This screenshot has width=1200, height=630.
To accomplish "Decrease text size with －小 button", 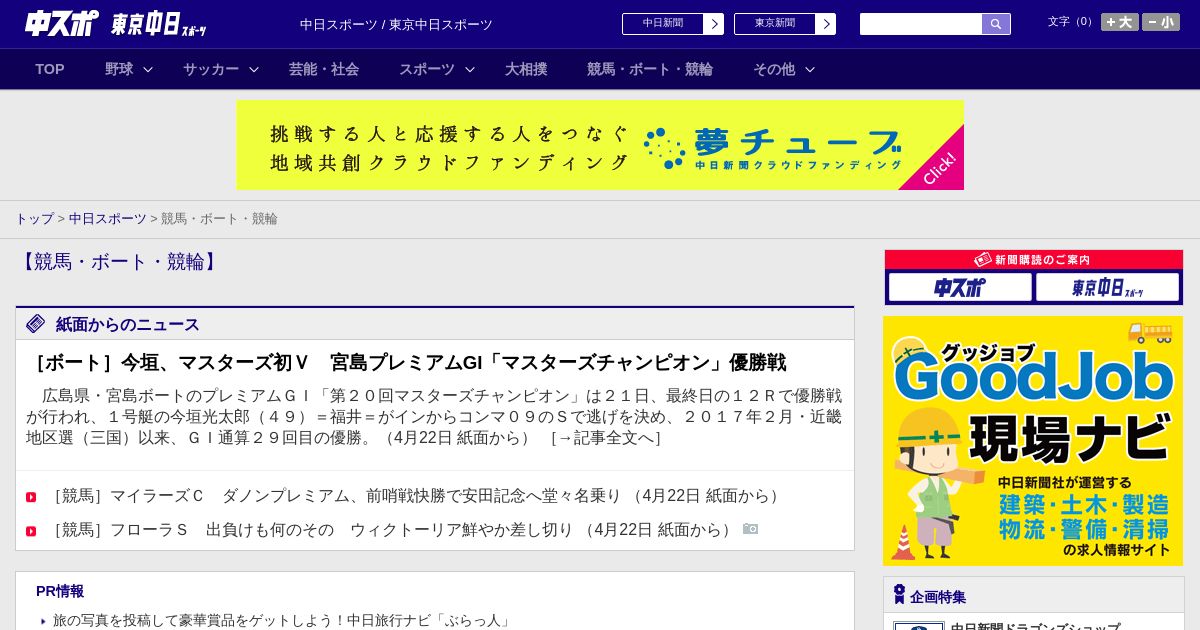I will [1161, 22].
